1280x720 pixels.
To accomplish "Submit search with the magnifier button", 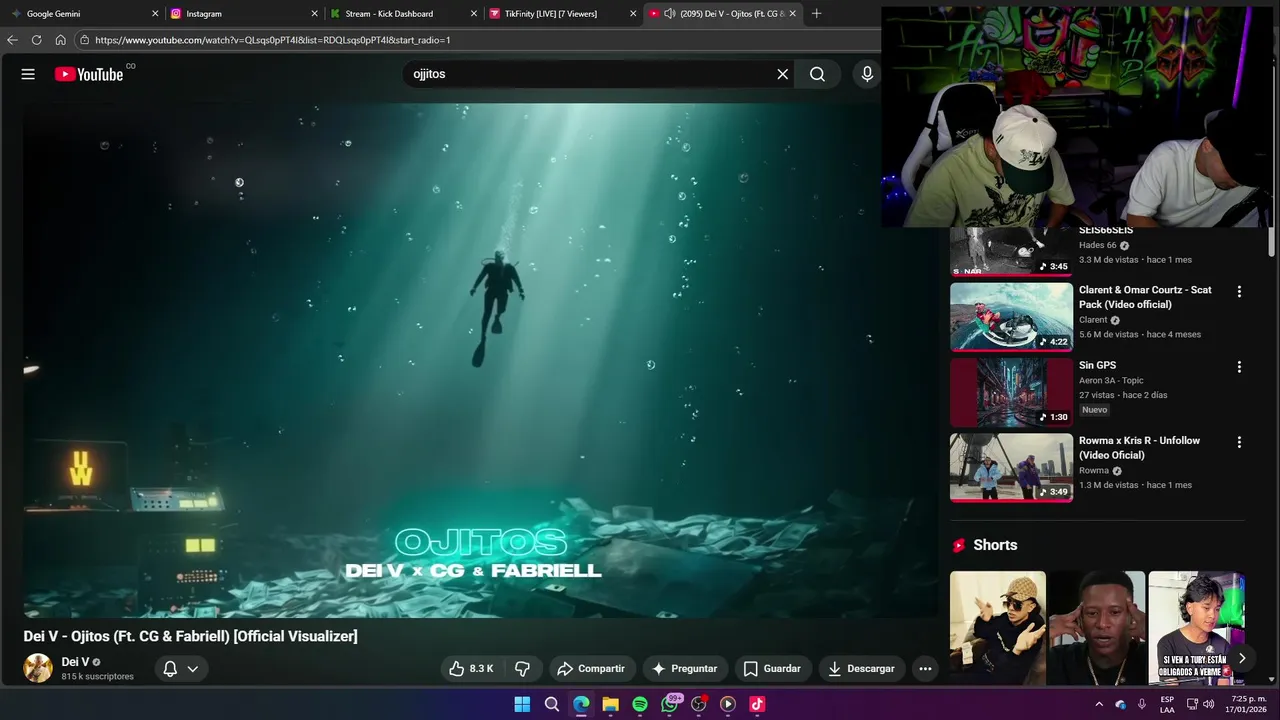I will (817, 74).
